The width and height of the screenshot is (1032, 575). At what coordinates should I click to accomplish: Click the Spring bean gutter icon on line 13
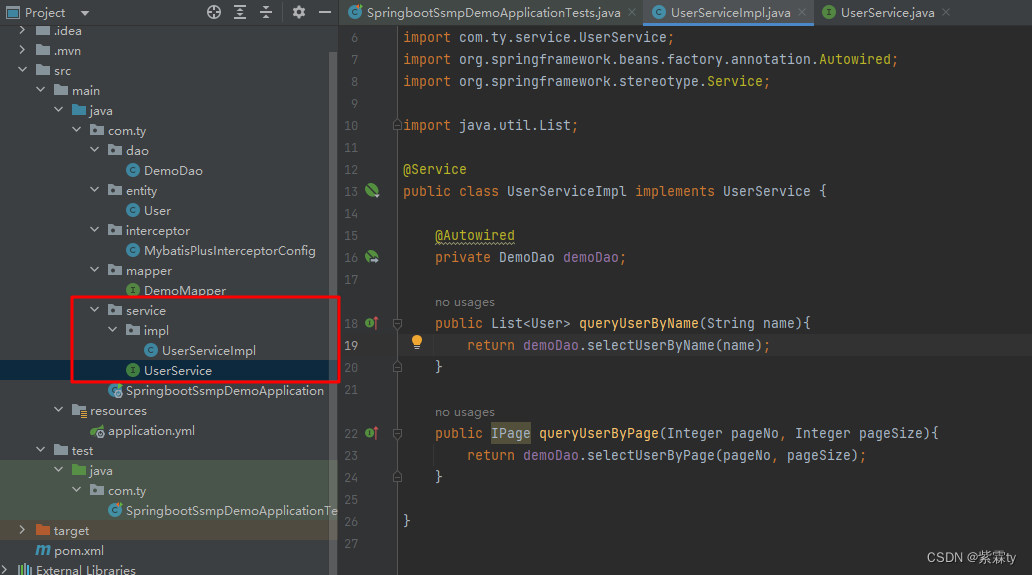(x=372, y=190)
